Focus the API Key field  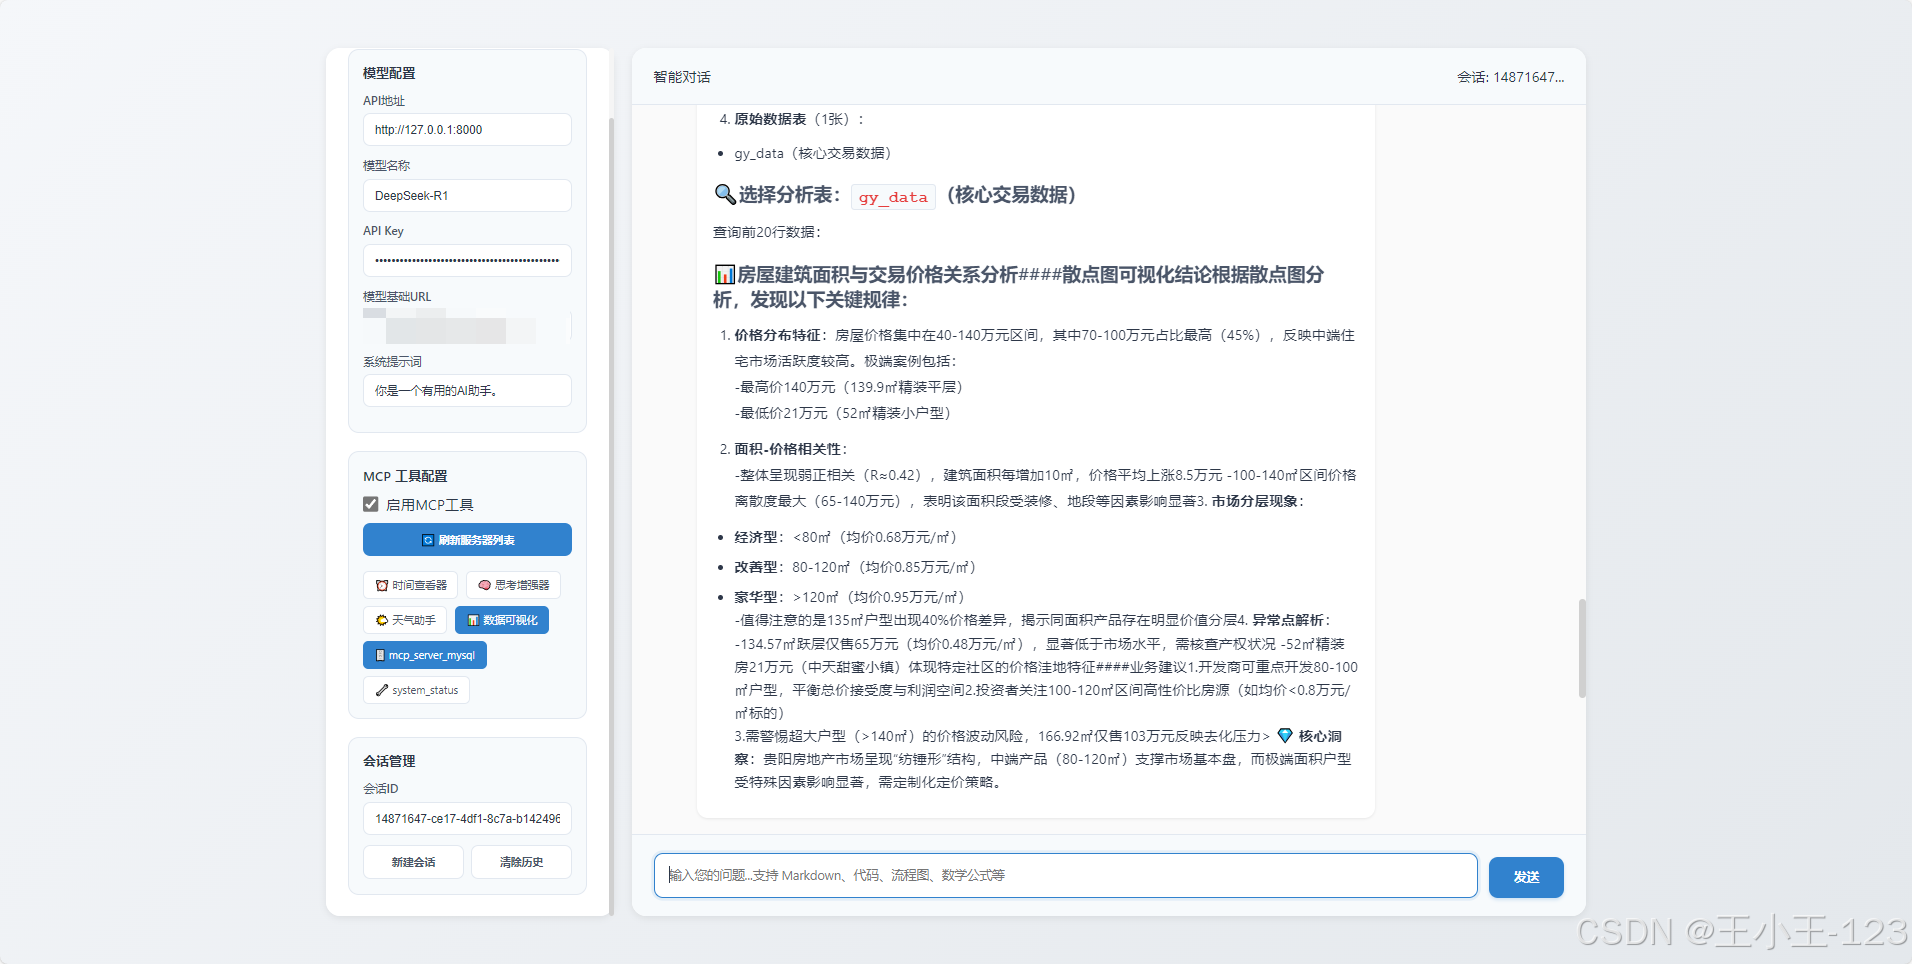click(466, 260)
